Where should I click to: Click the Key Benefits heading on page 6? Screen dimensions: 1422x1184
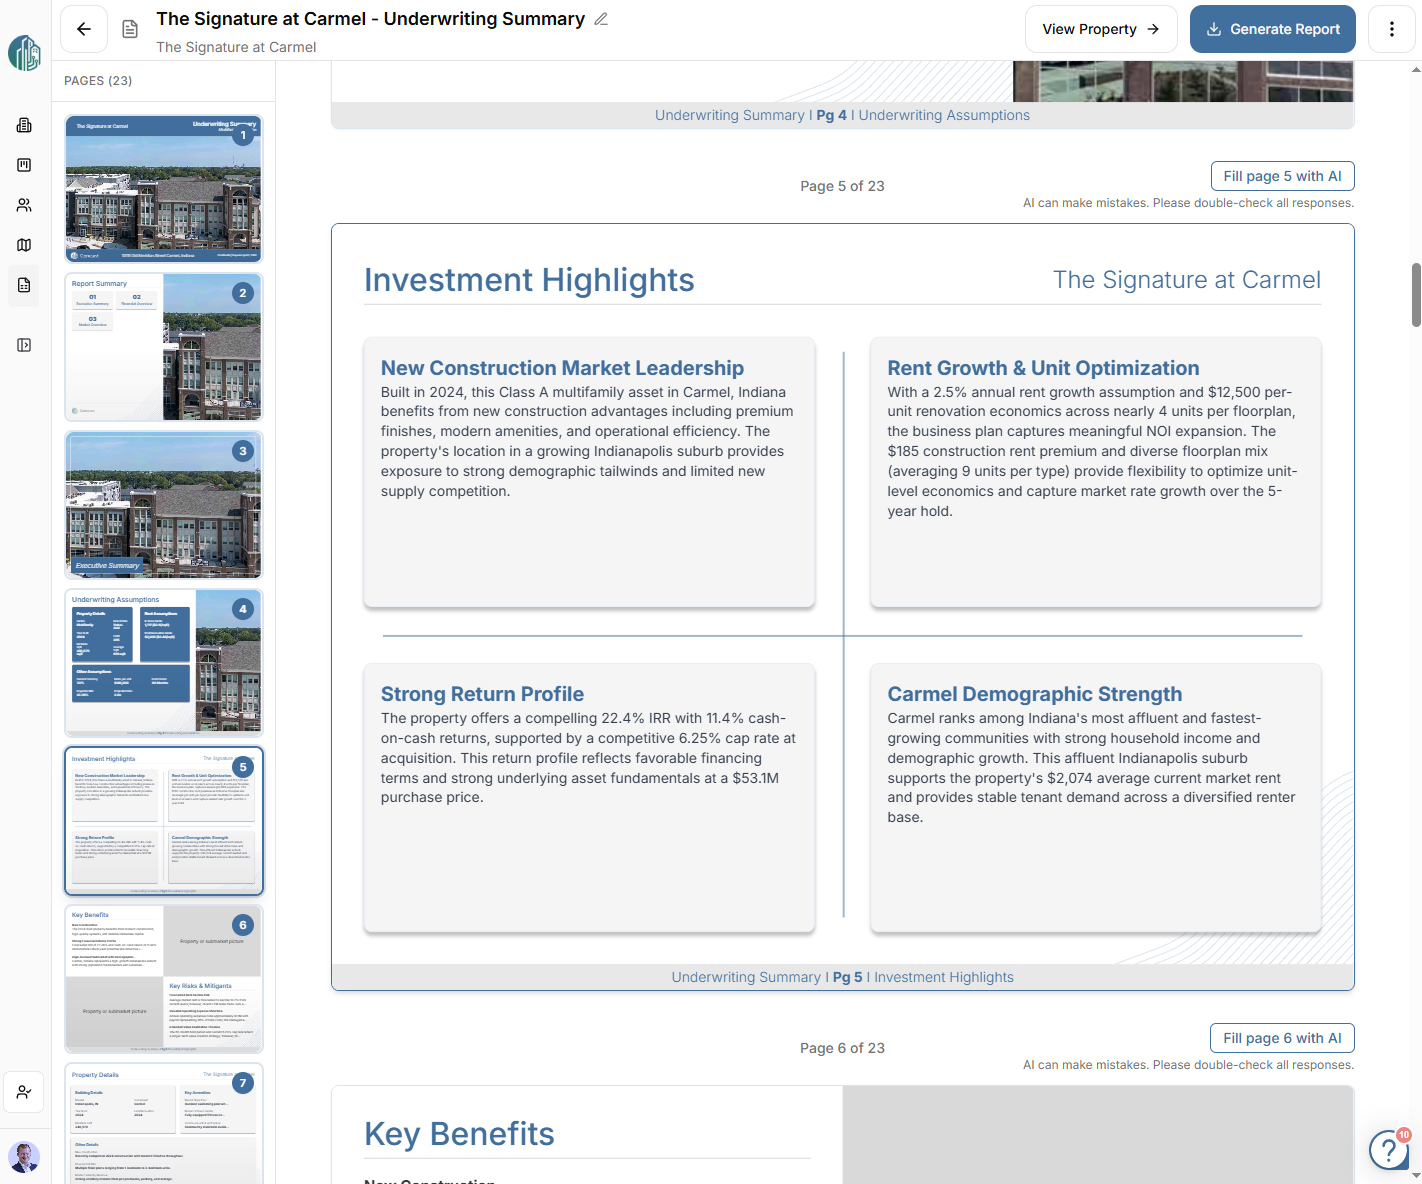[x=459, y=1134]
